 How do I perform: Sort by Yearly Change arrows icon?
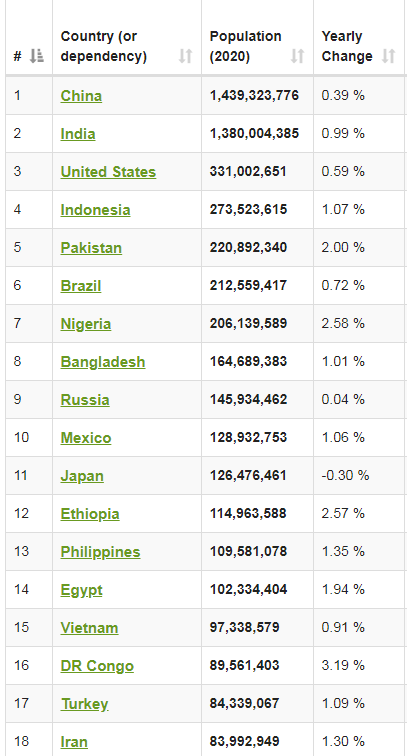pos(388,56)
